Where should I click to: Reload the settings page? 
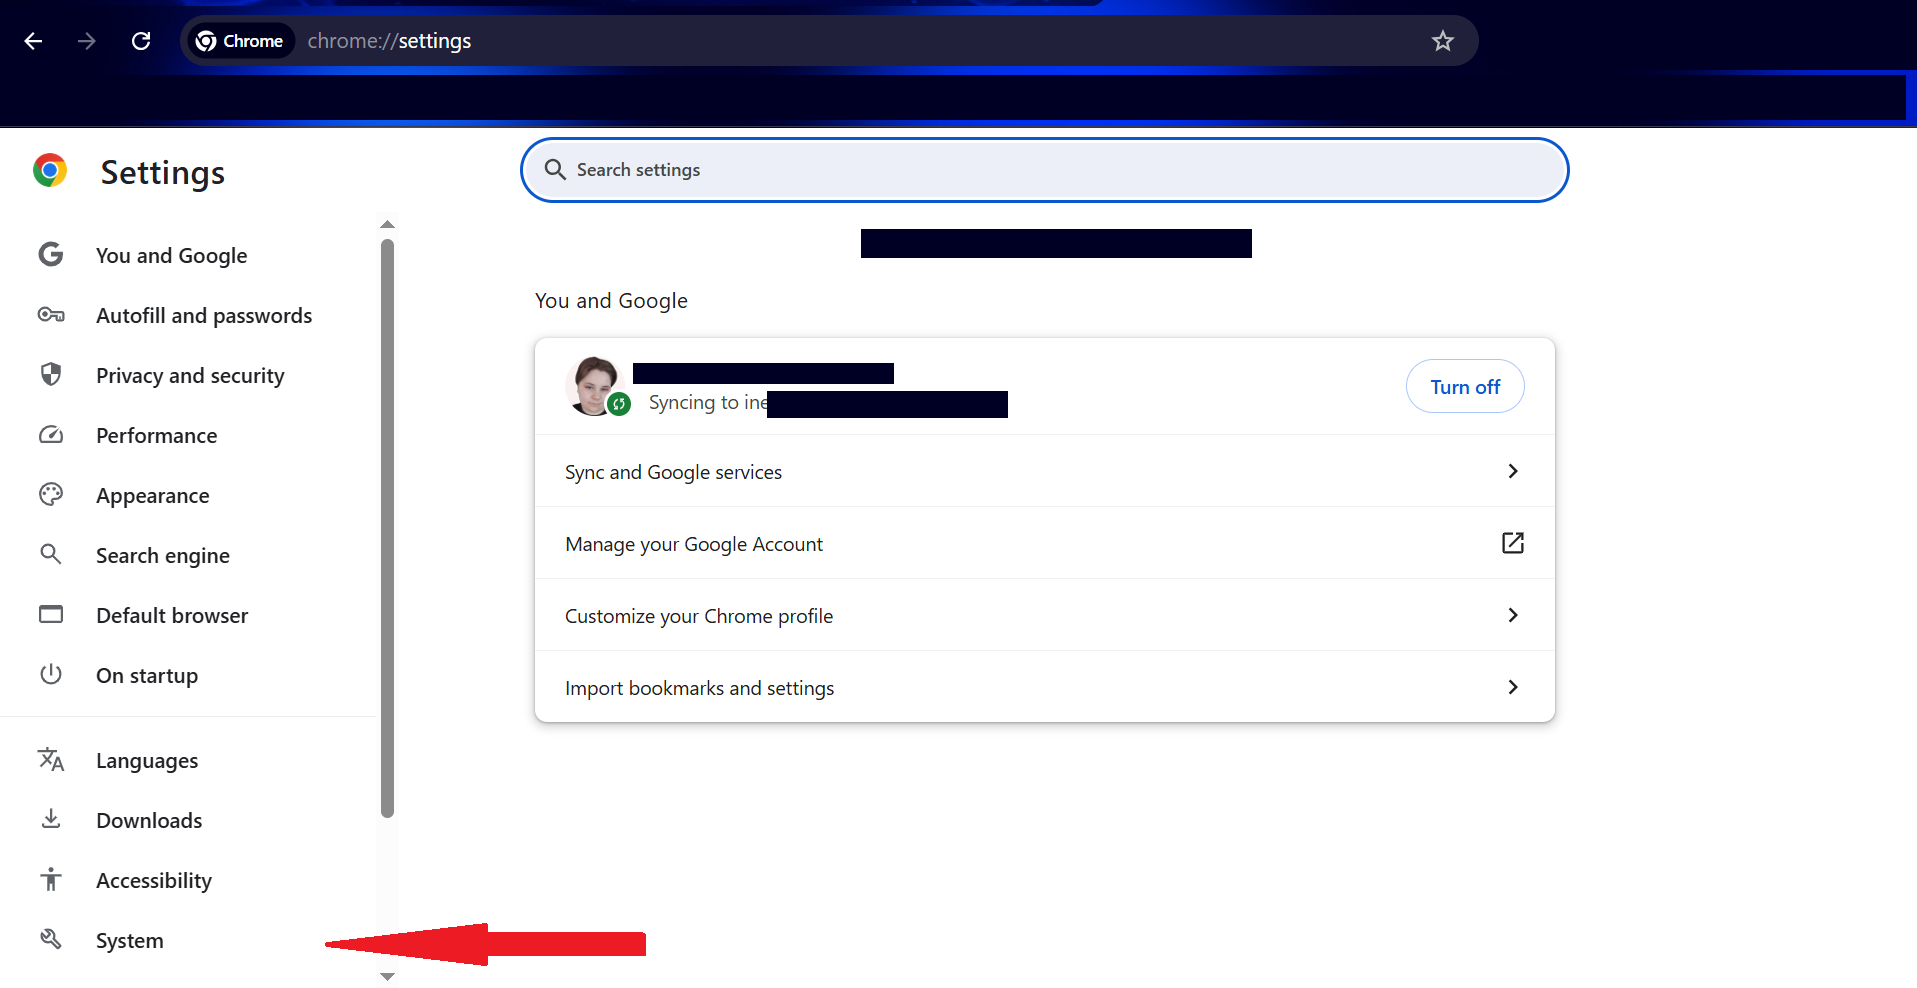pos(141,41)
